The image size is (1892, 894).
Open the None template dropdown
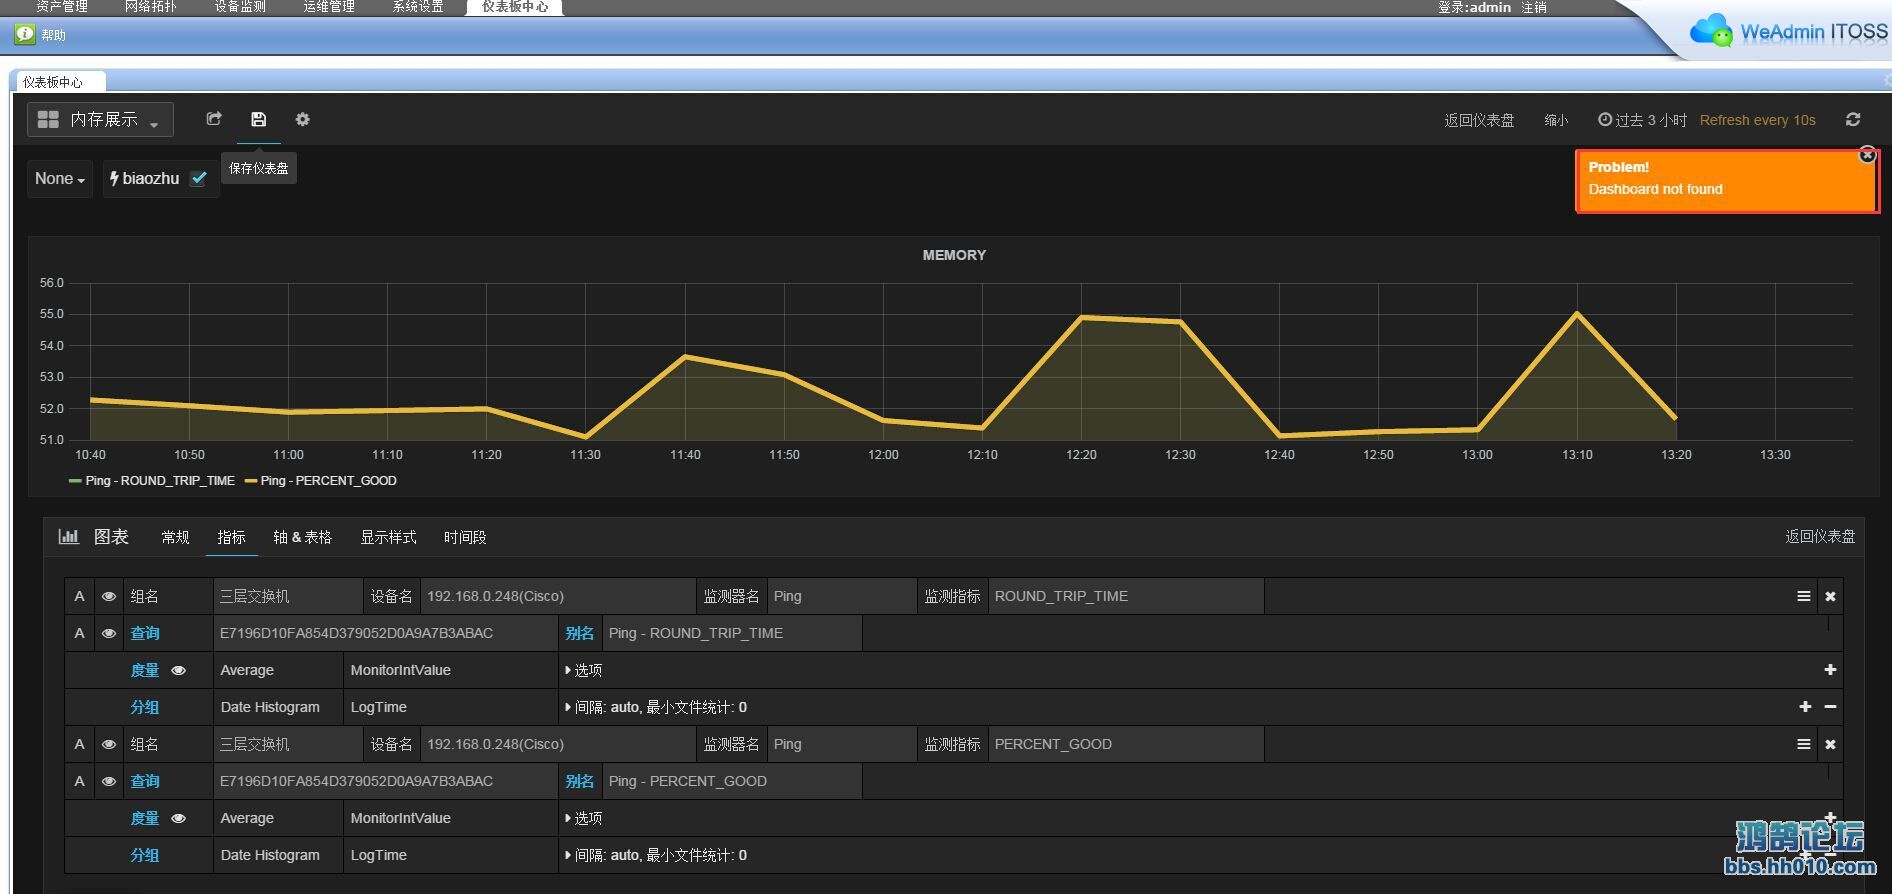coord(60,178)
